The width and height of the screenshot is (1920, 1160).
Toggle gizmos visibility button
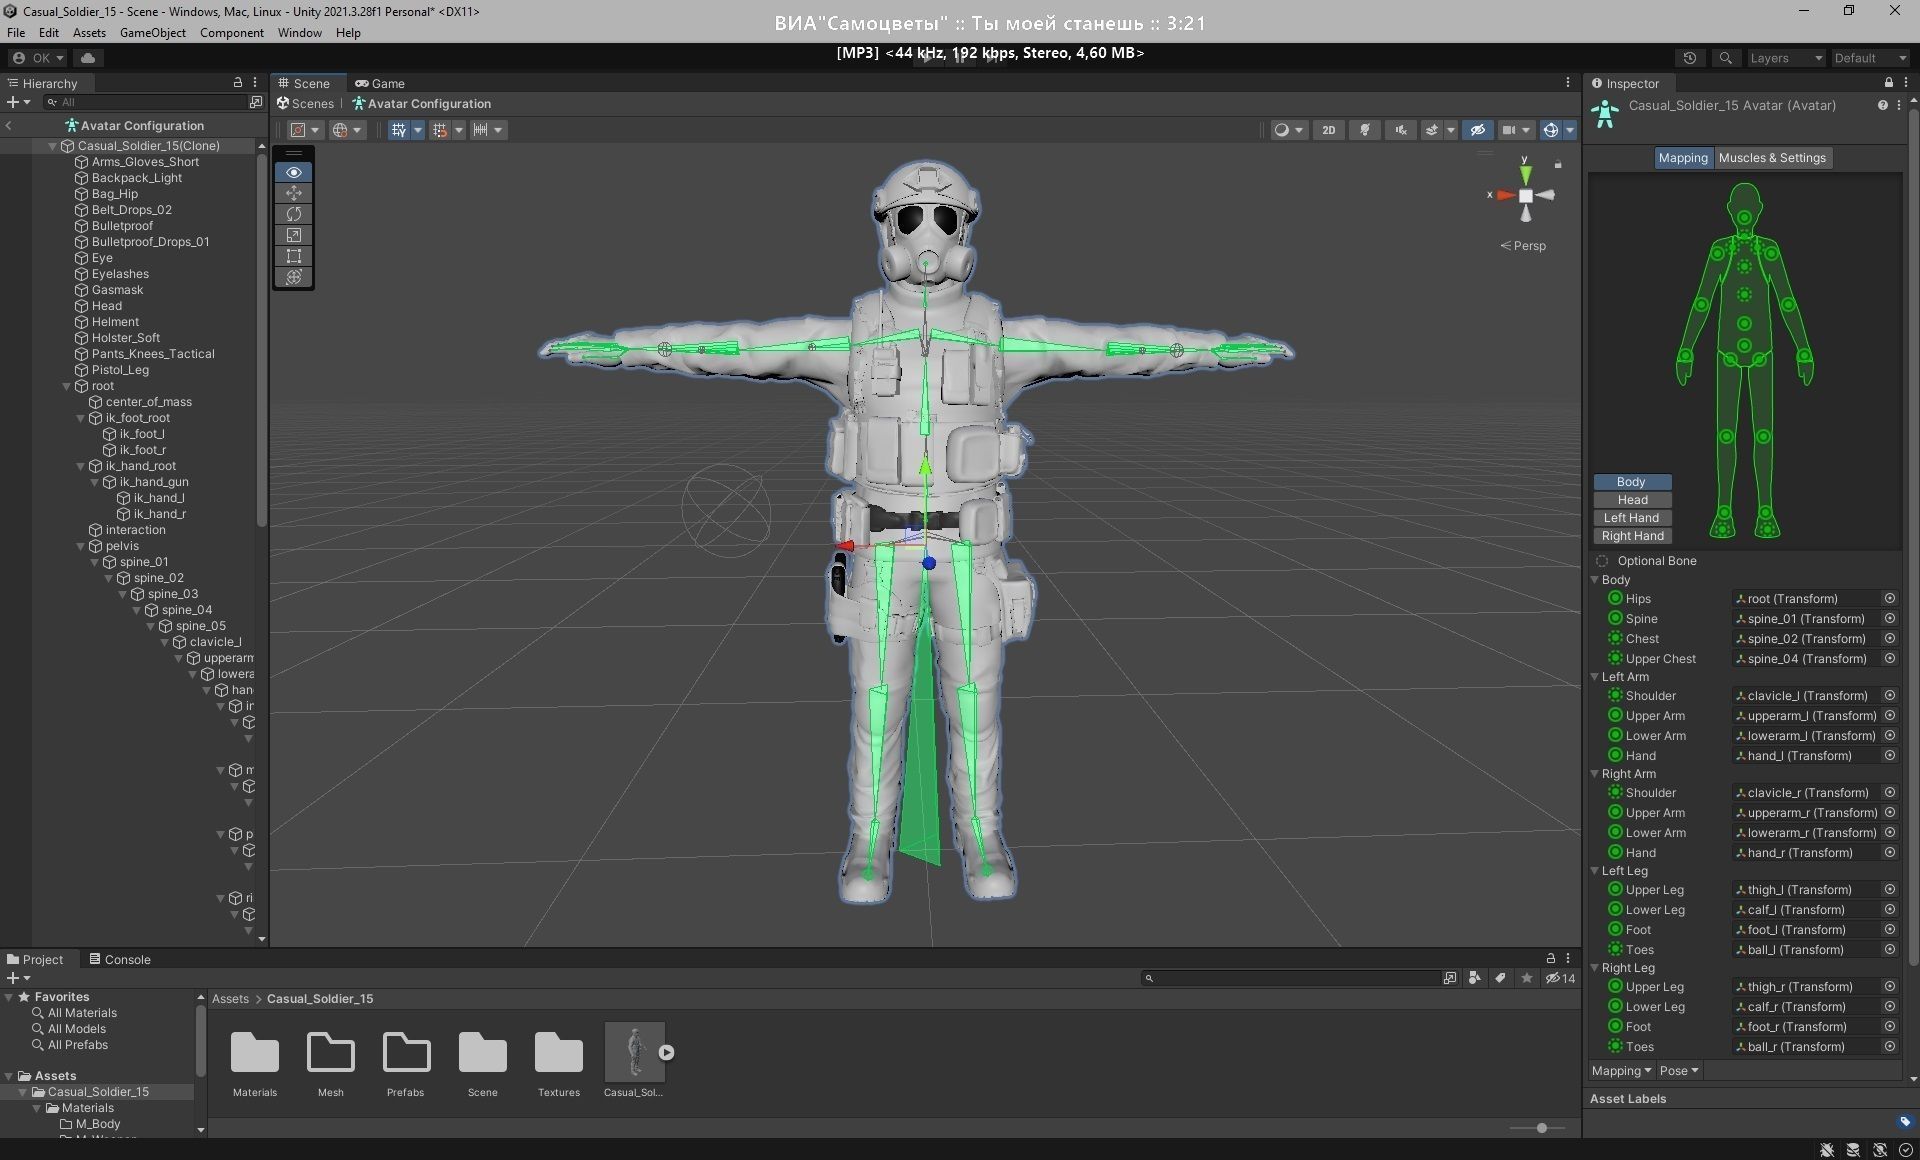[1550, 130]
